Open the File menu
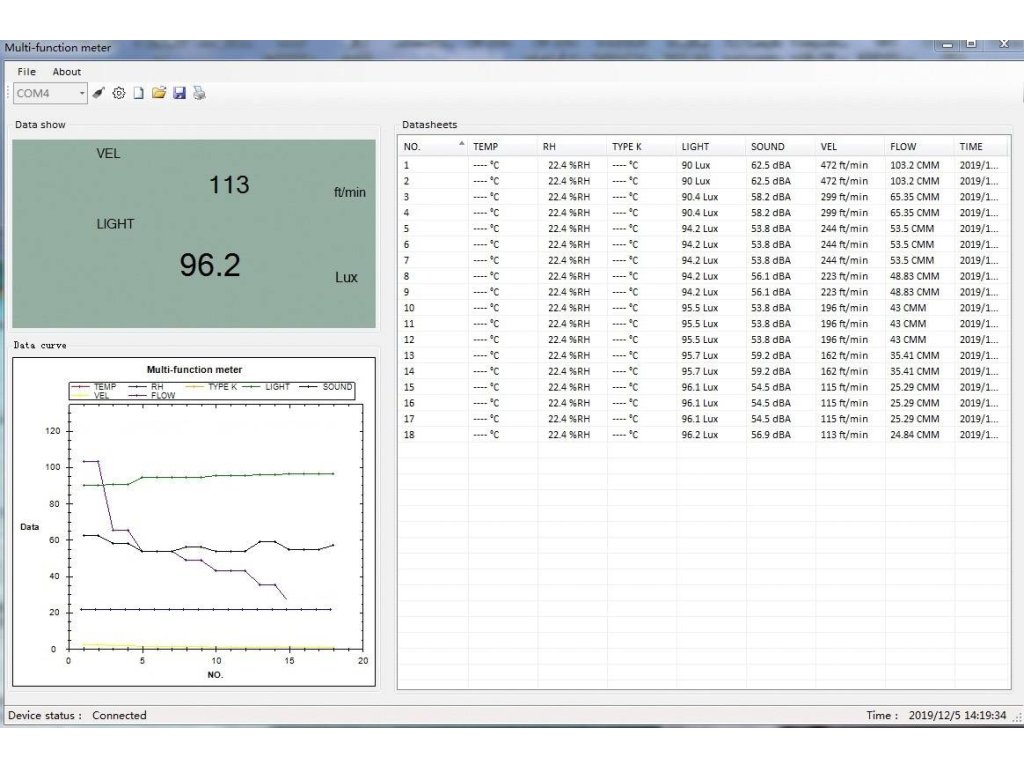This screenshot has height=768, width=1024. click(26, 72)
